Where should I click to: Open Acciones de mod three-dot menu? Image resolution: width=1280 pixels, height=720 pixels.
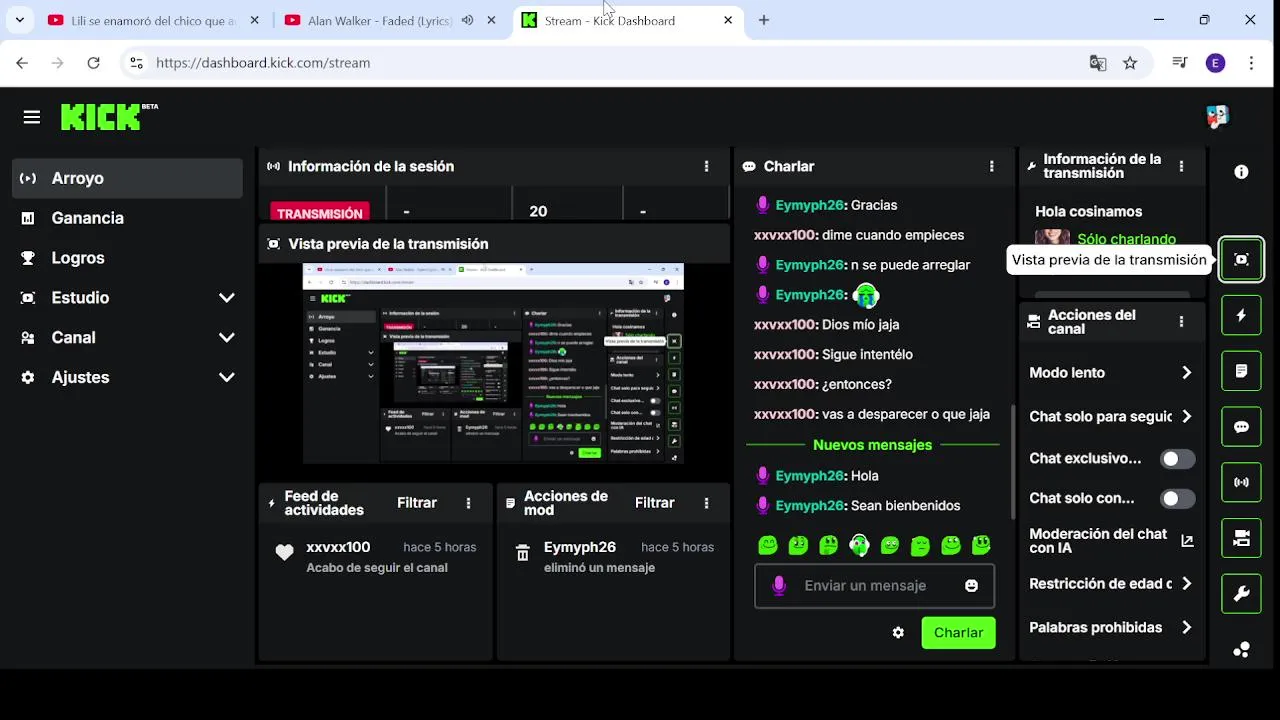pyautogui.click(x=706, y=503)
